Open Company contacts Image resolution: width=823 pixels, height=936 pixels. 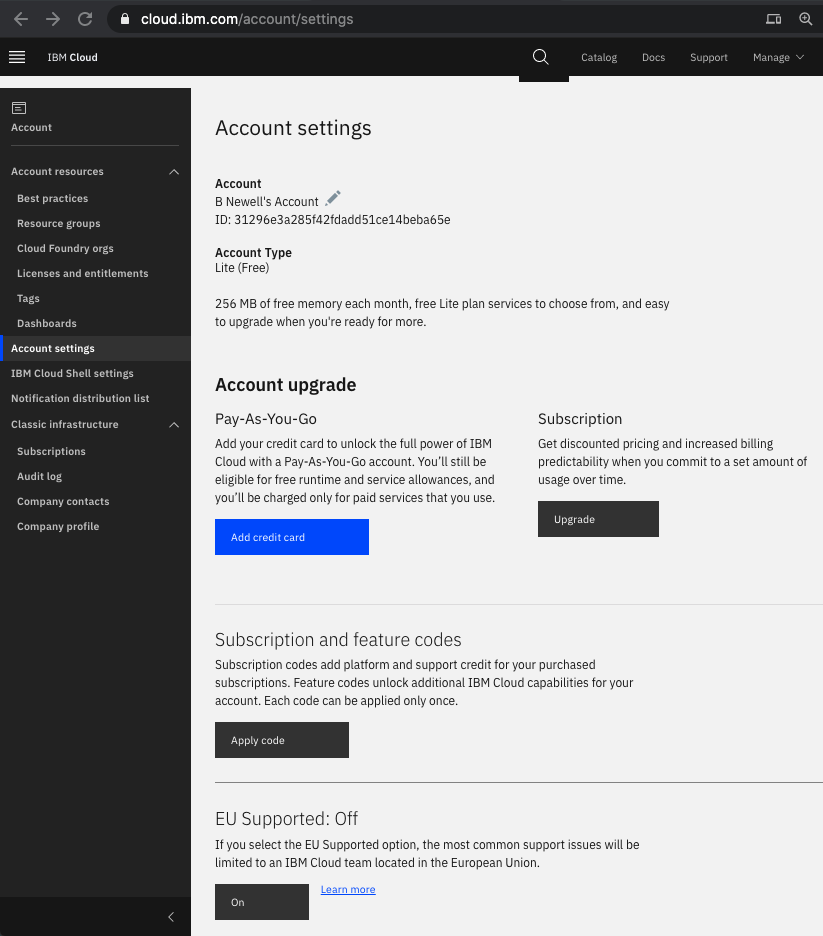(x=63, y=501)
